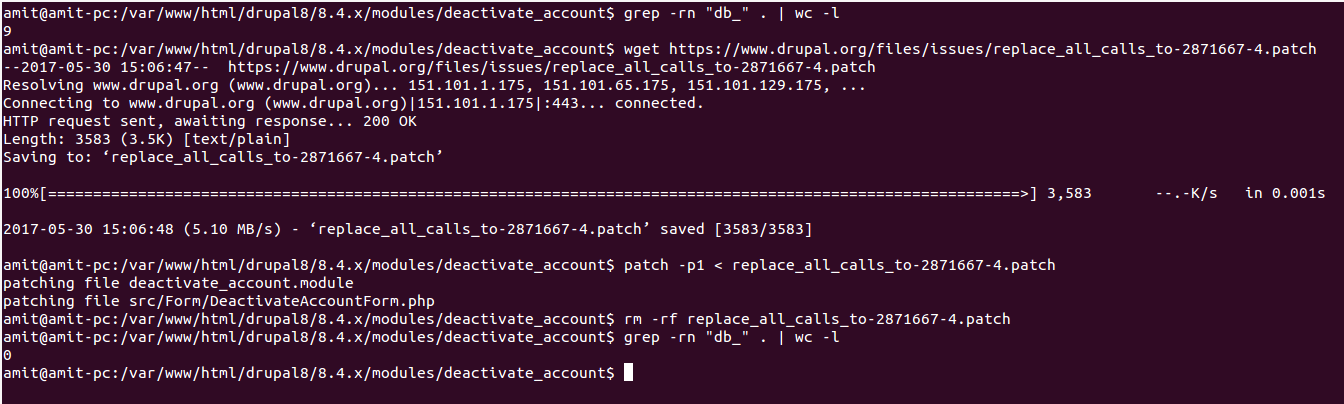Click the terminal cursor block at prompt
This screenshot has width=1344, height=404.
628,373
